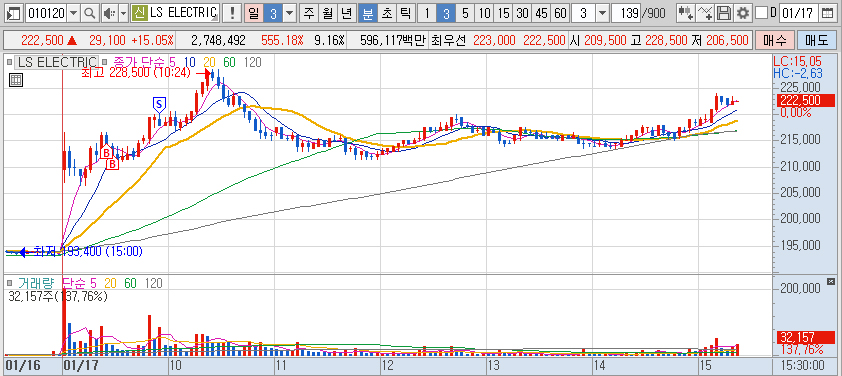Viewport: 842px width, 376px height.
Task: Open stock search with the magnifier icon
Action: 90,13
